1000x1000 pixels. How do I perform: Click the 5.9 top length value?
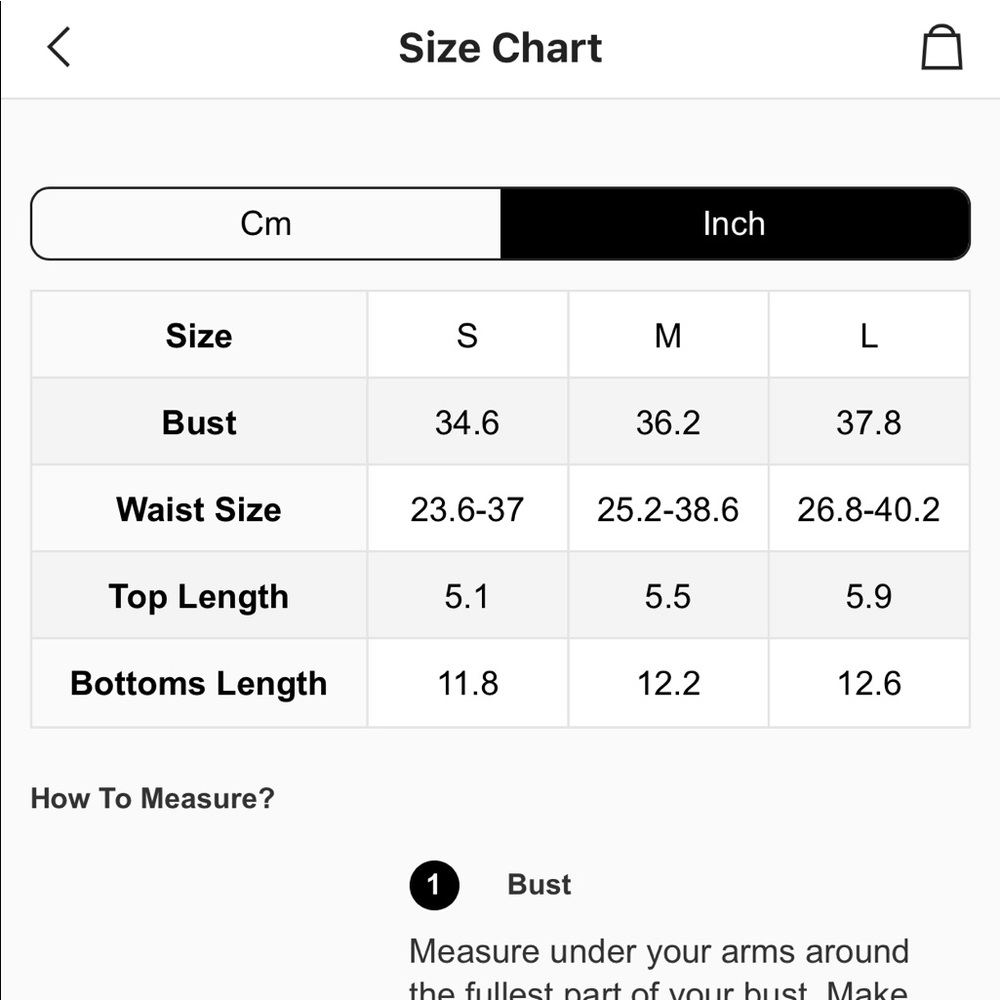click(869, 597)
